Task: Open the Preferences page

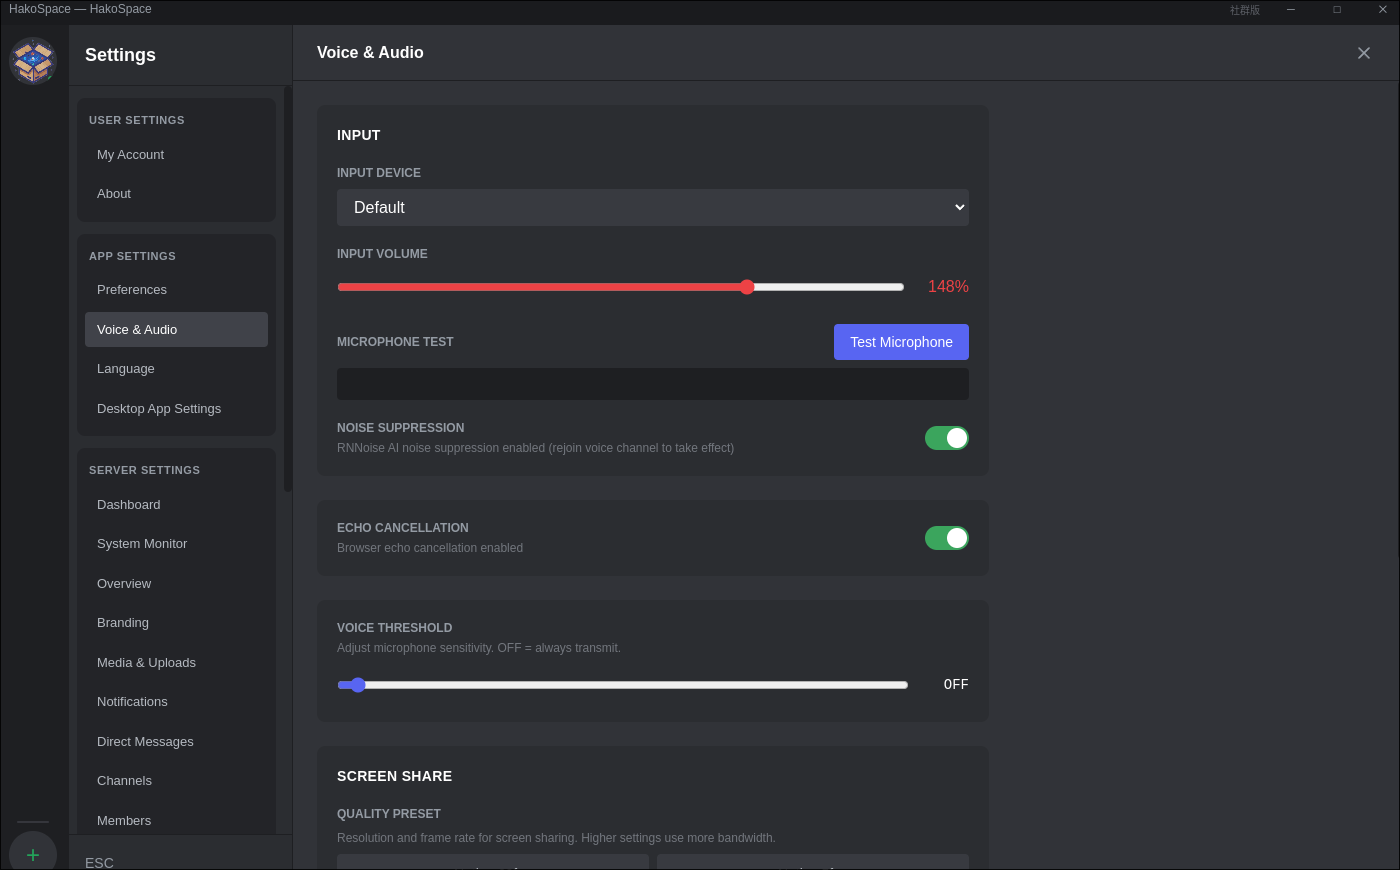Action: coord(131,289)
